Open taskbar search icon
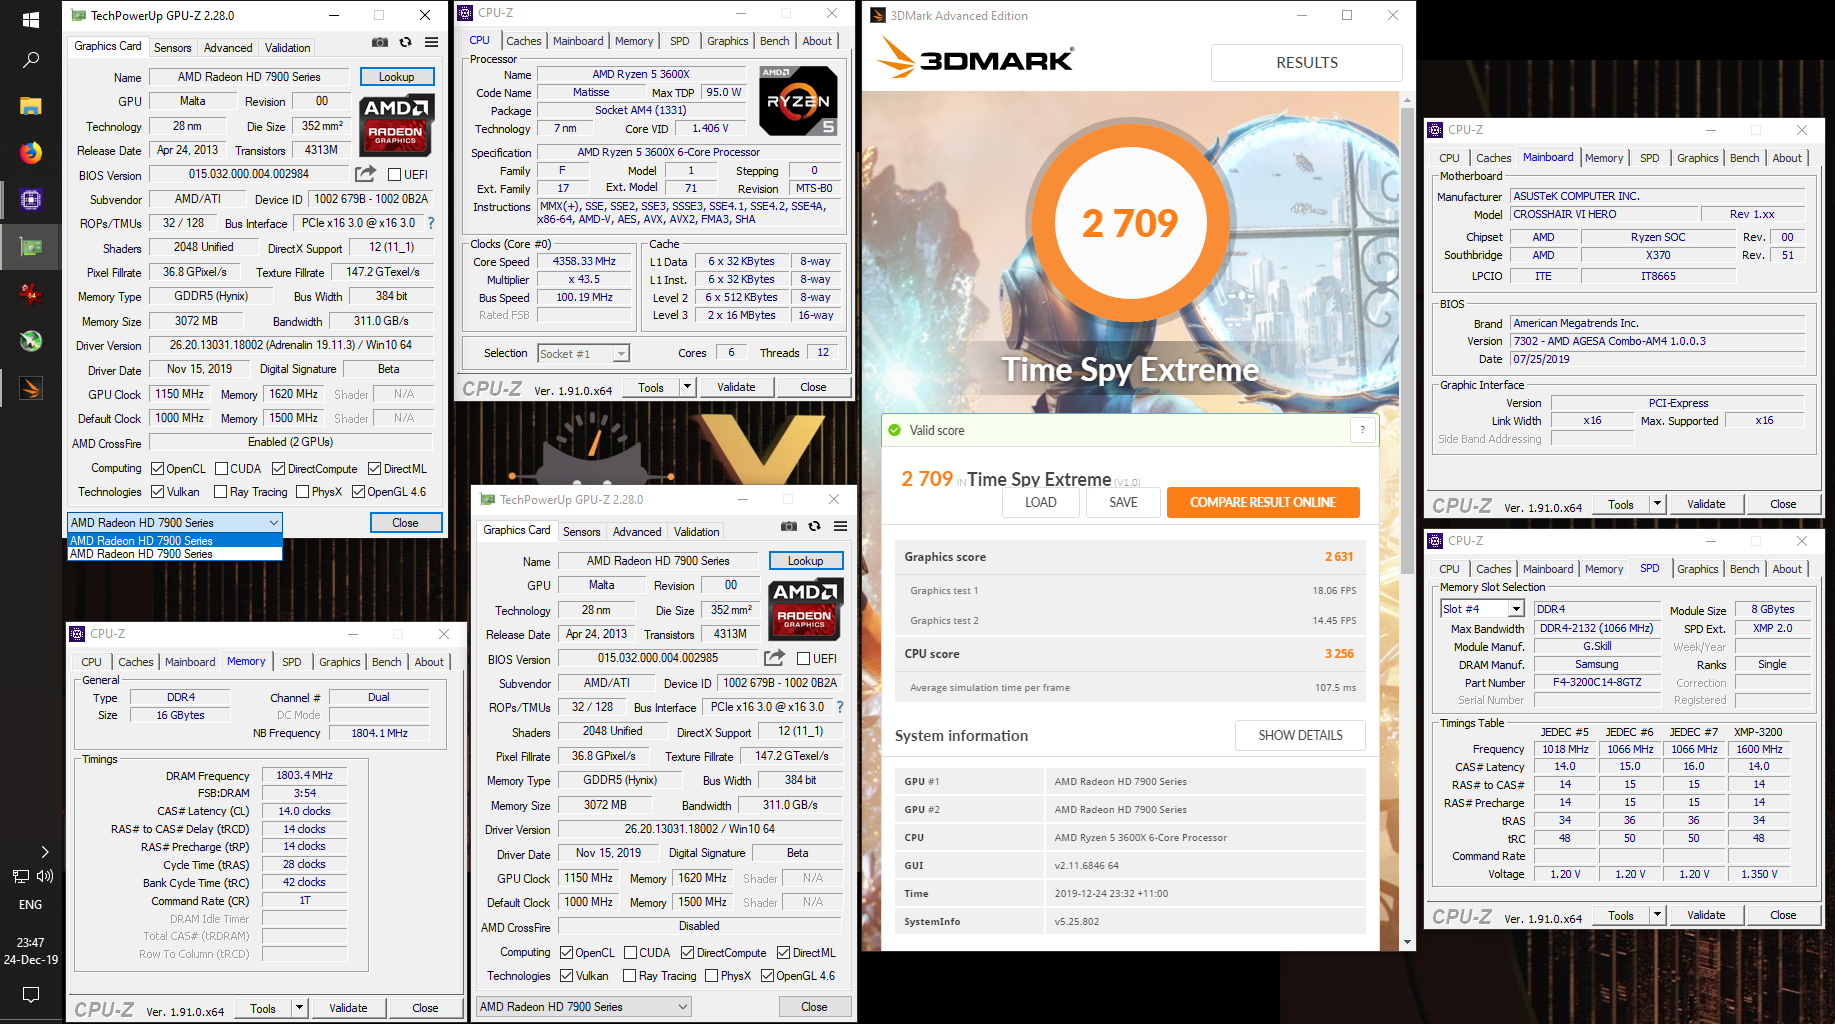1835x1024 pixels. click(x=30, y=61)
